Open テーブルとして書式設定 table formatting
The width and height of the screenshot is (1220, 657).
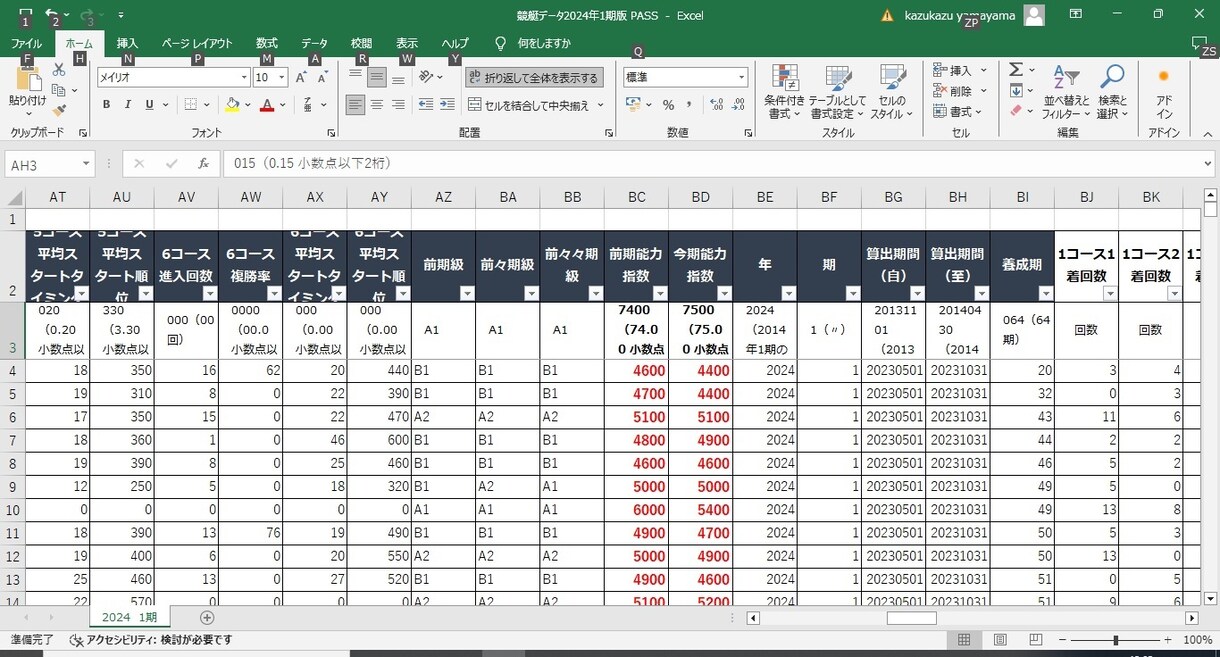pyautogui.click(x=838, y=92)
